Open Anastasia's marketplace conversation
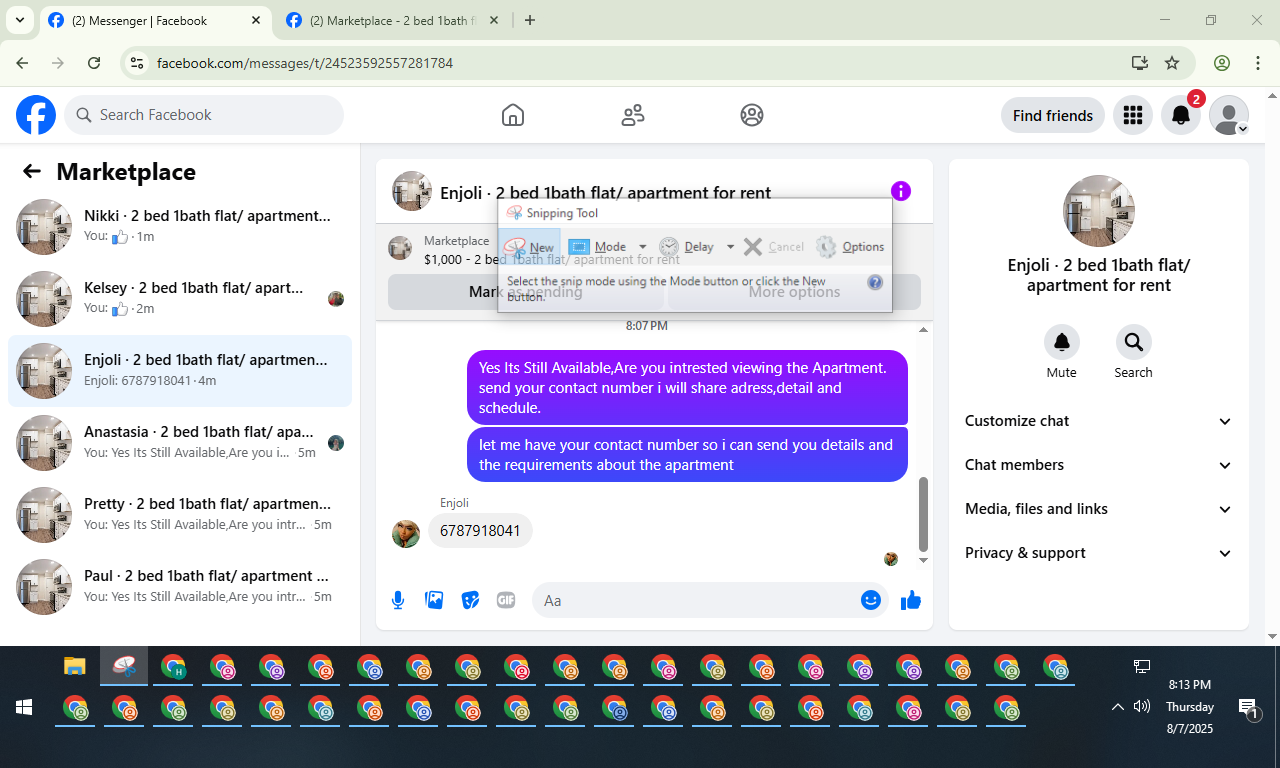The height and width of the screenshot is (768, 1280). [180, 443]
